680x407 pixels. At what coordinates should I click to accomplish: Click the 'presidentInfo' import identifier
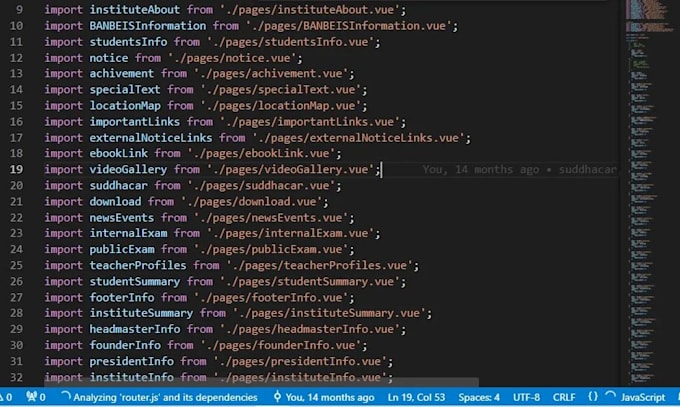pos(131,361)
